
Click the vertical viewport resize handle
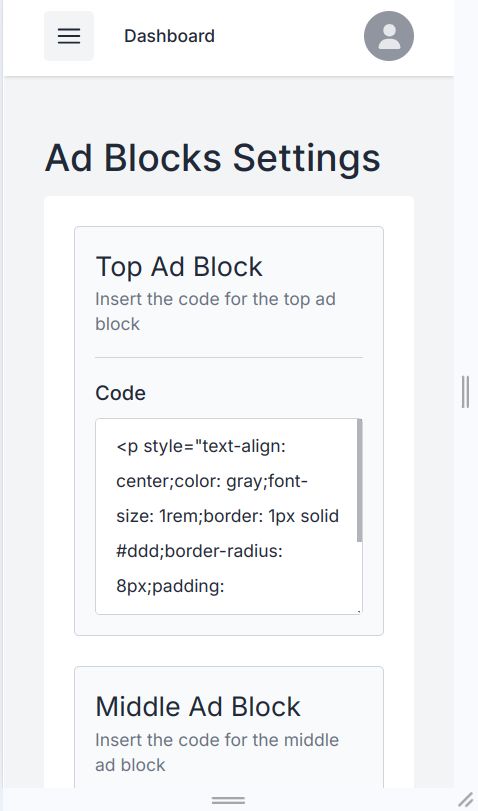click(x=466, y=392)
